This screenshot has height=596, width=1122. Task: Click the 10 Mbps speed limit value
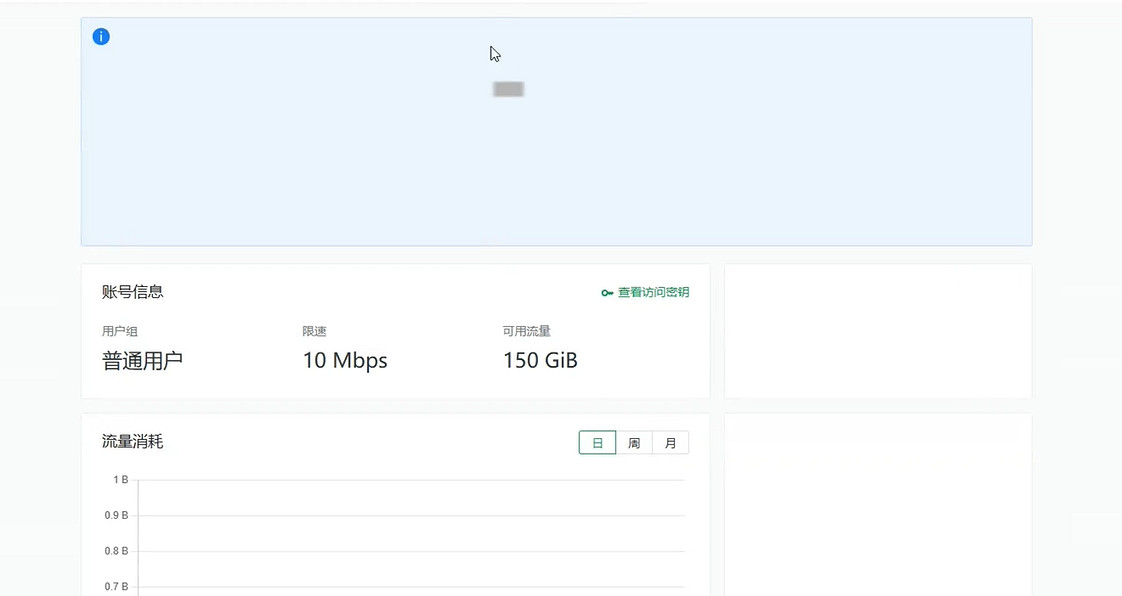coord(345,361)
